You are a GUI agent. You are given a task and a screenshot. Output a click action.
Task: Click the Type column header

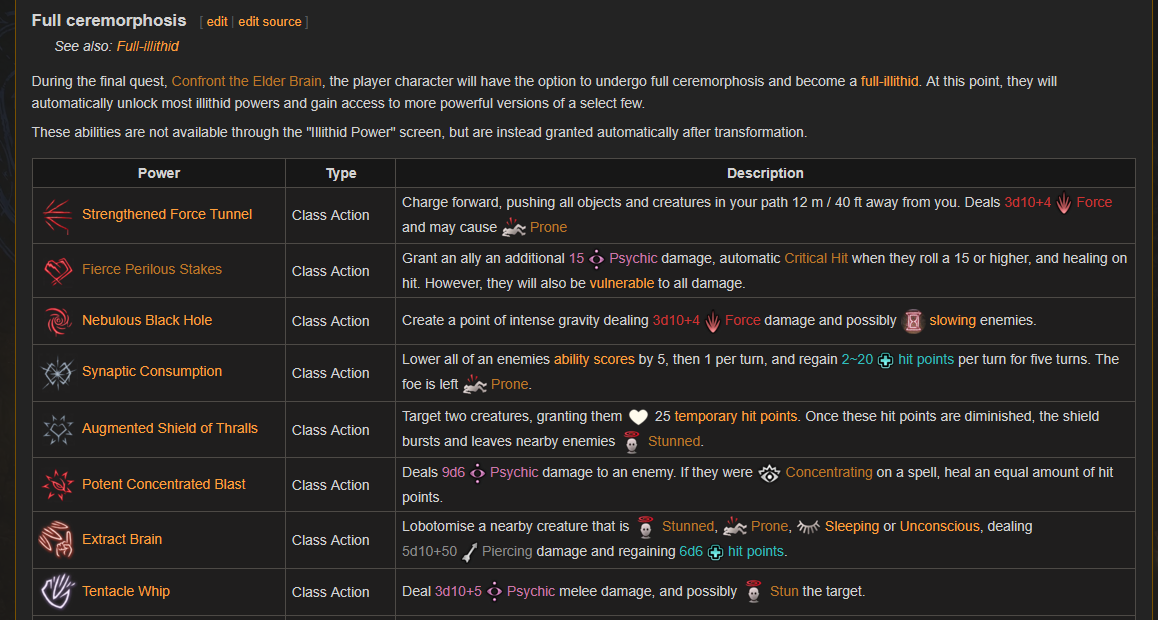click(x=340, y=173)
